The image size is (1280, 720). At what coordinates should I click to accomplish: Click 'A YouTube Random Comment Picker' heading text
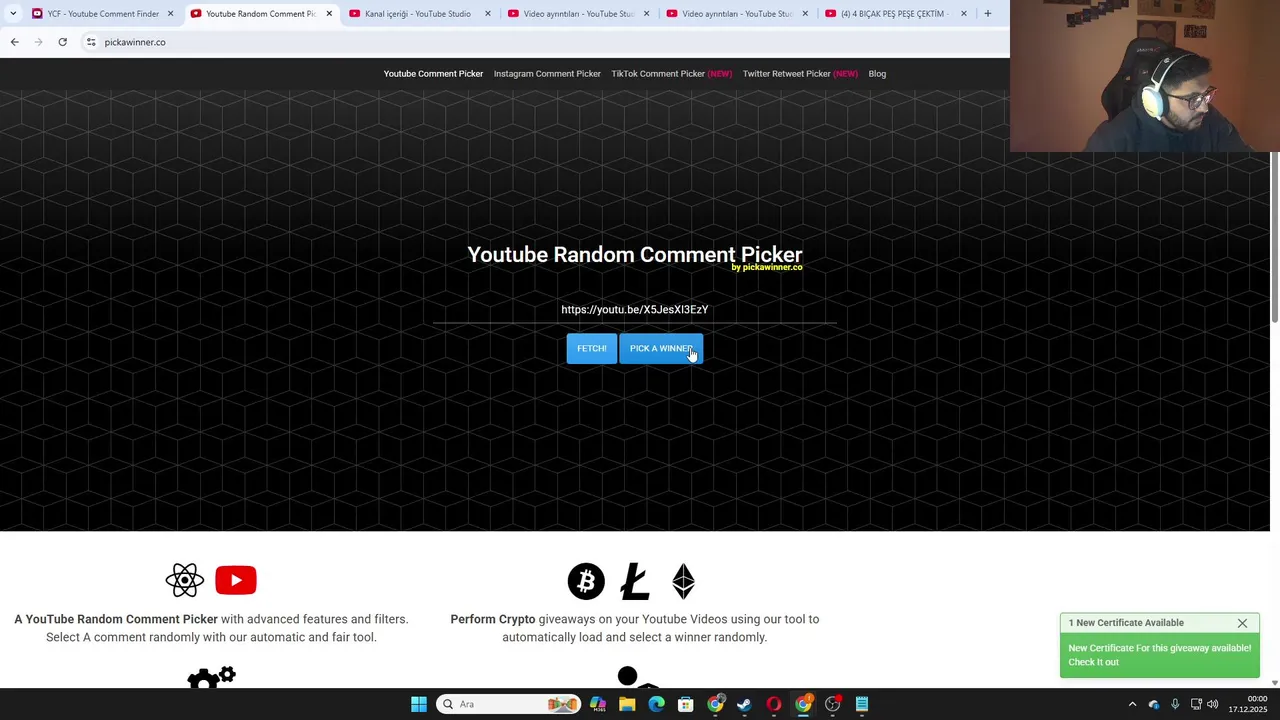click(x=116, y=619)
